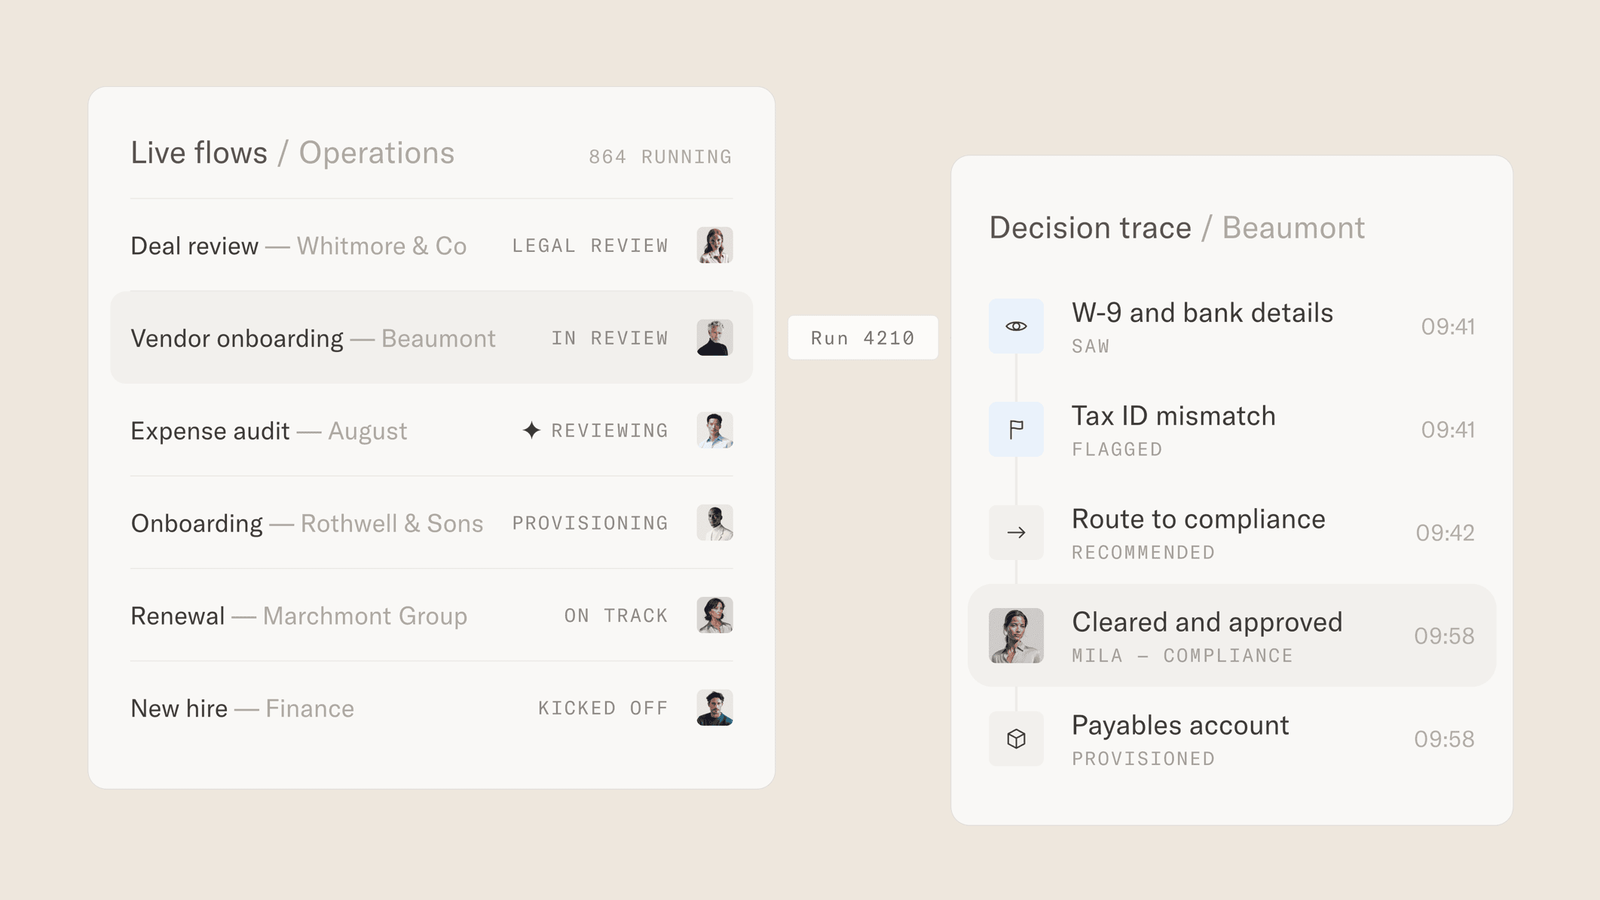Click the eye icon beside W-9 and bank details
The image size is (1600, 900).
click(1016, 326)
